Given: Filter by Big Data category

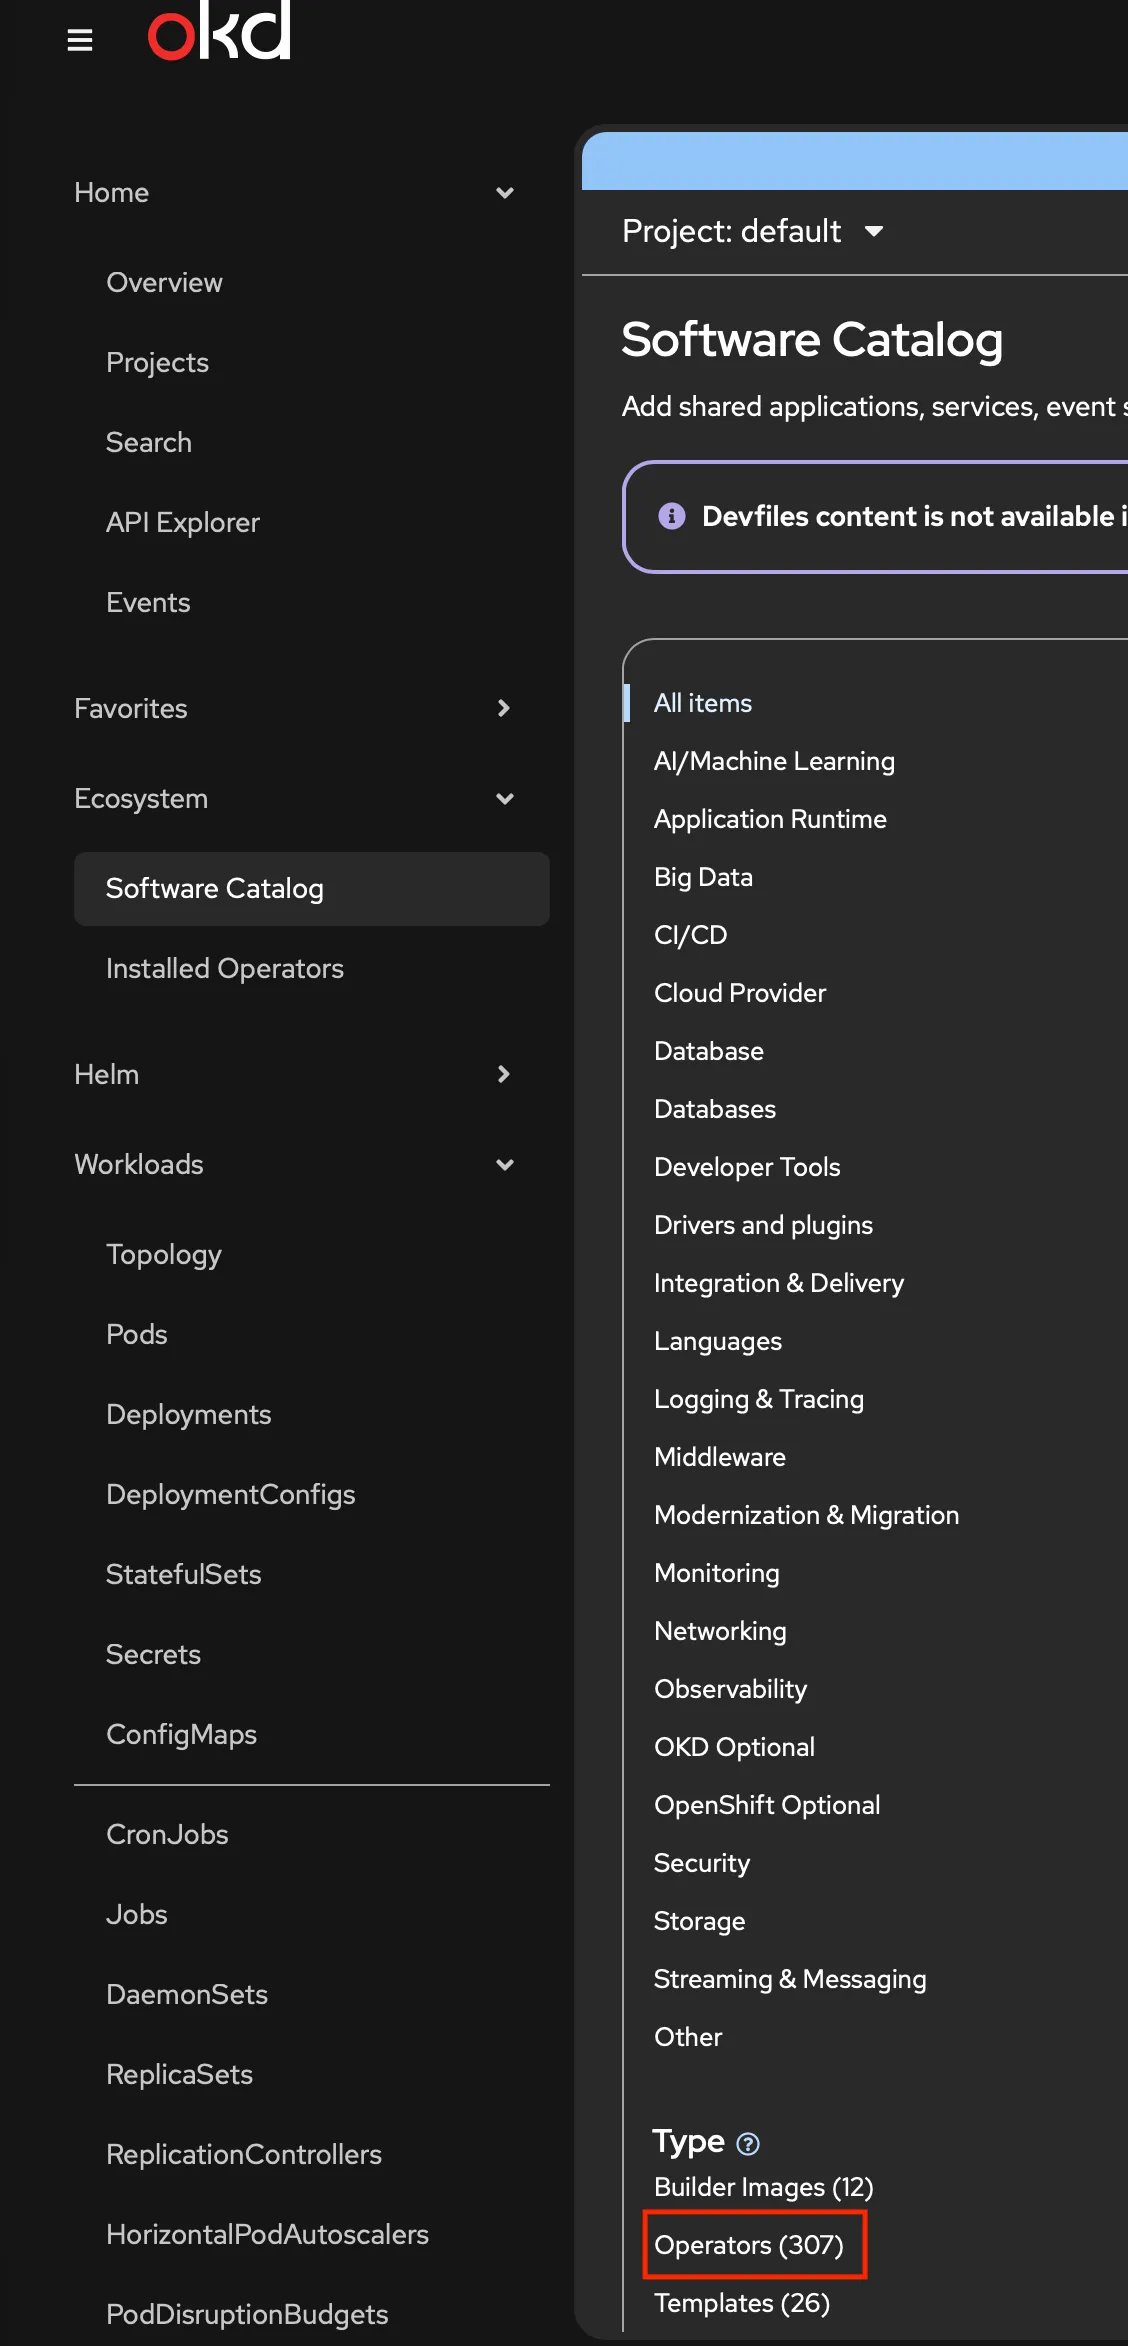Looking at the screenshot, I should tap(703, 877).
